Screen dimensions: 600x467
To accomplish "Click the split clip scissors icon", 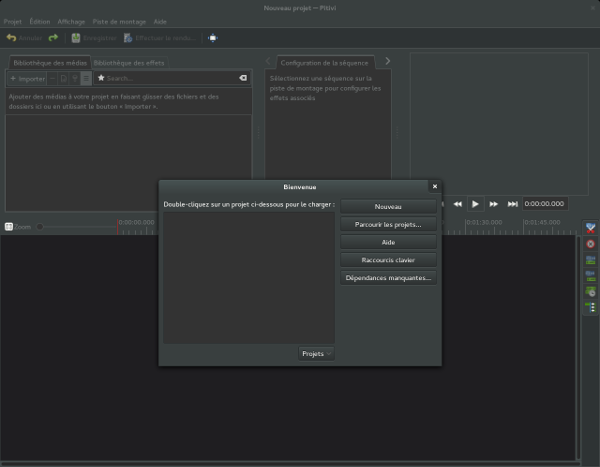I will coord(590,228).
